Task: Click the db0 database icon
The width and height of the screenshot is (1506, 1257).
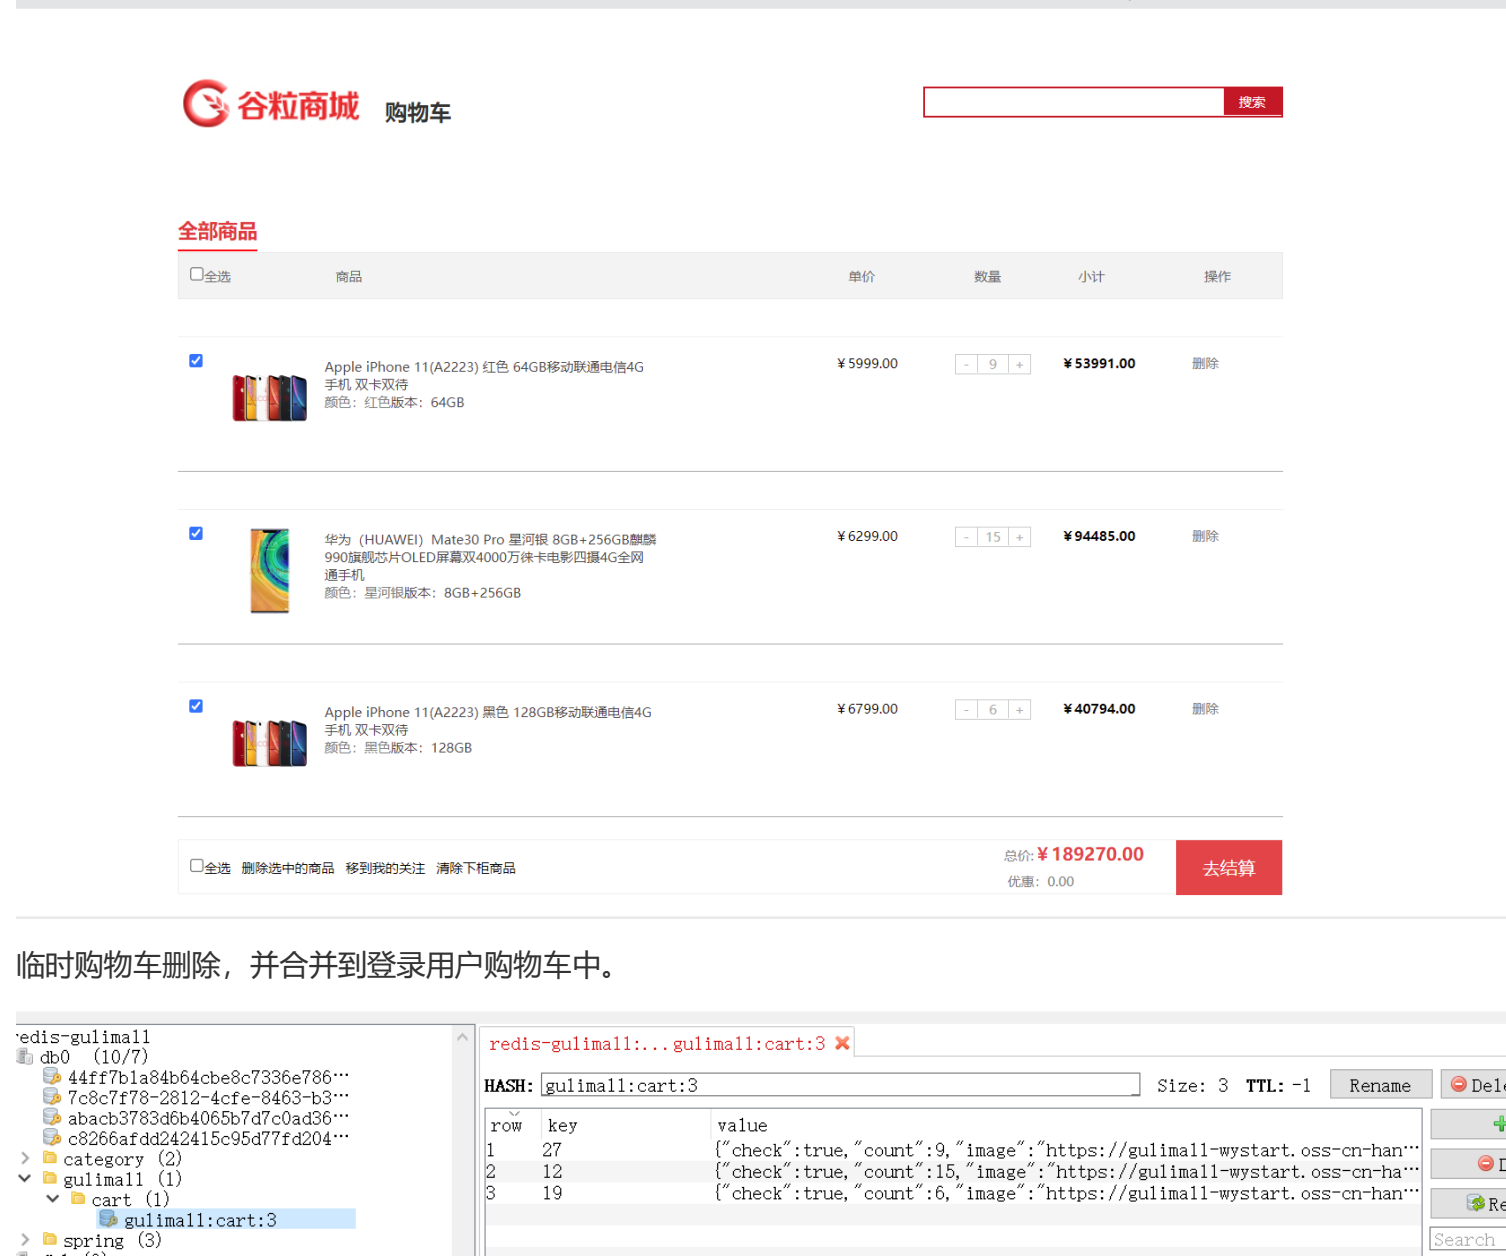Action: (x=25, y=1057)
